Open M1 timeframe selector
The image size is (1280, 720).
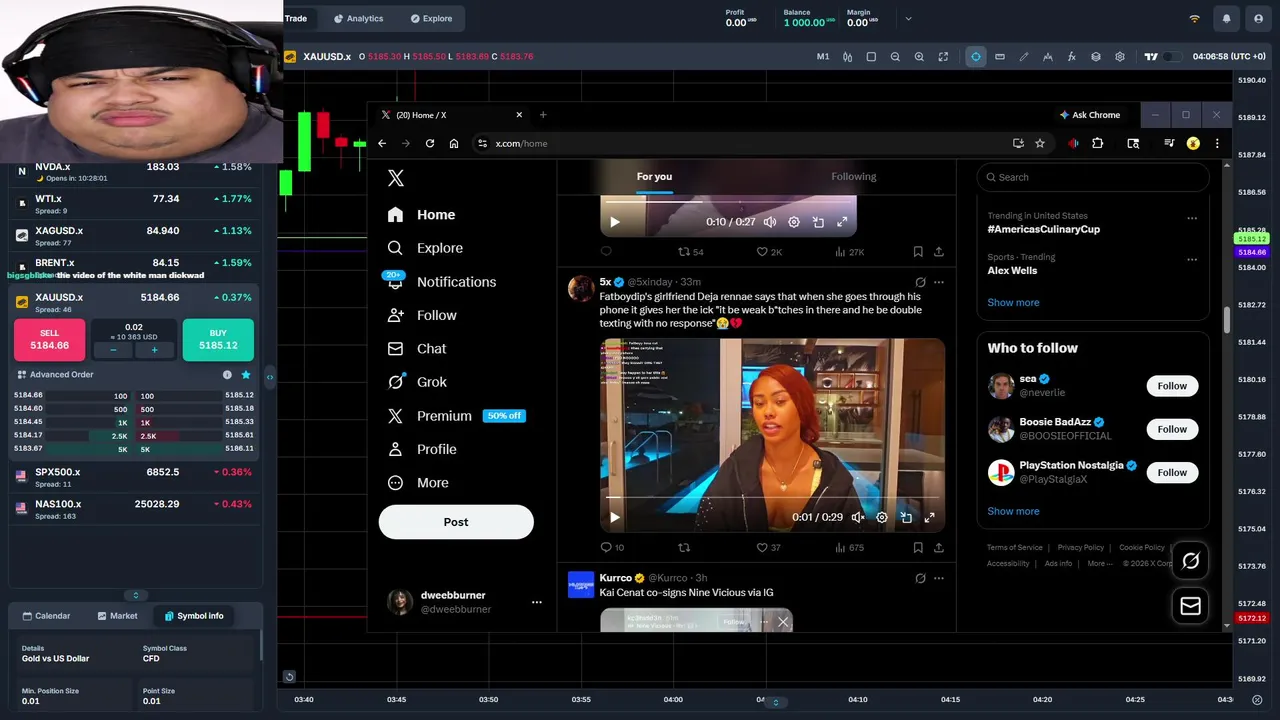point(823,57)
